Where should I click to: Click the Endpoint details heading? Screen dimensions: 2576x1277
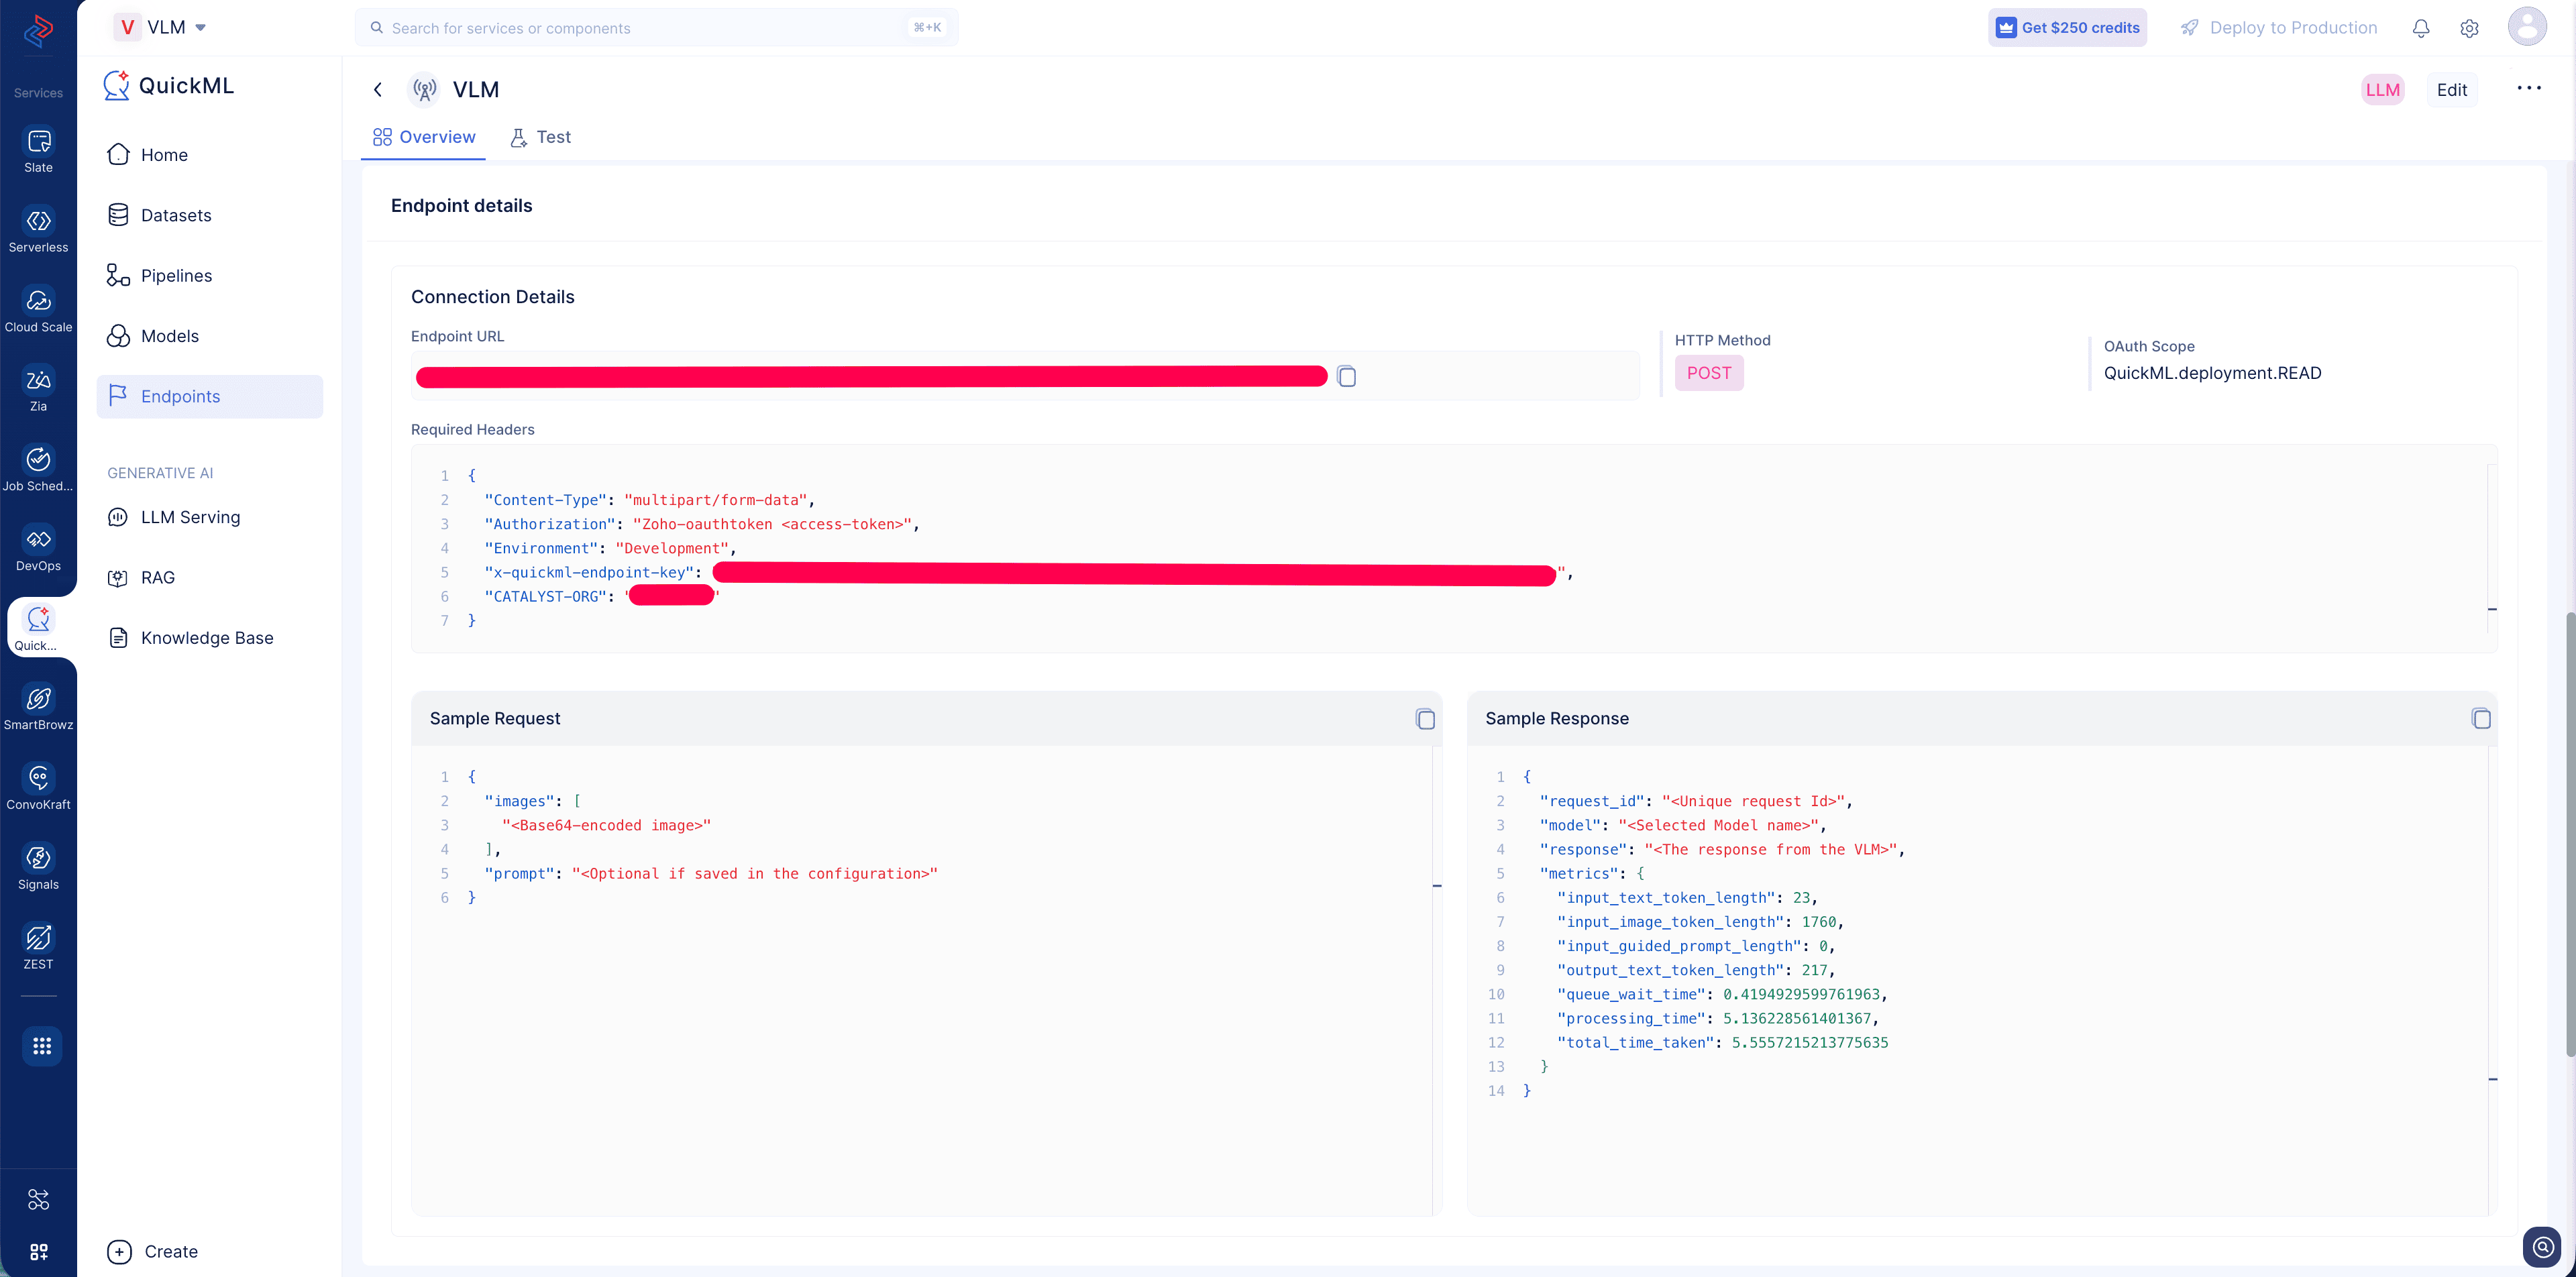click(461, 205)
